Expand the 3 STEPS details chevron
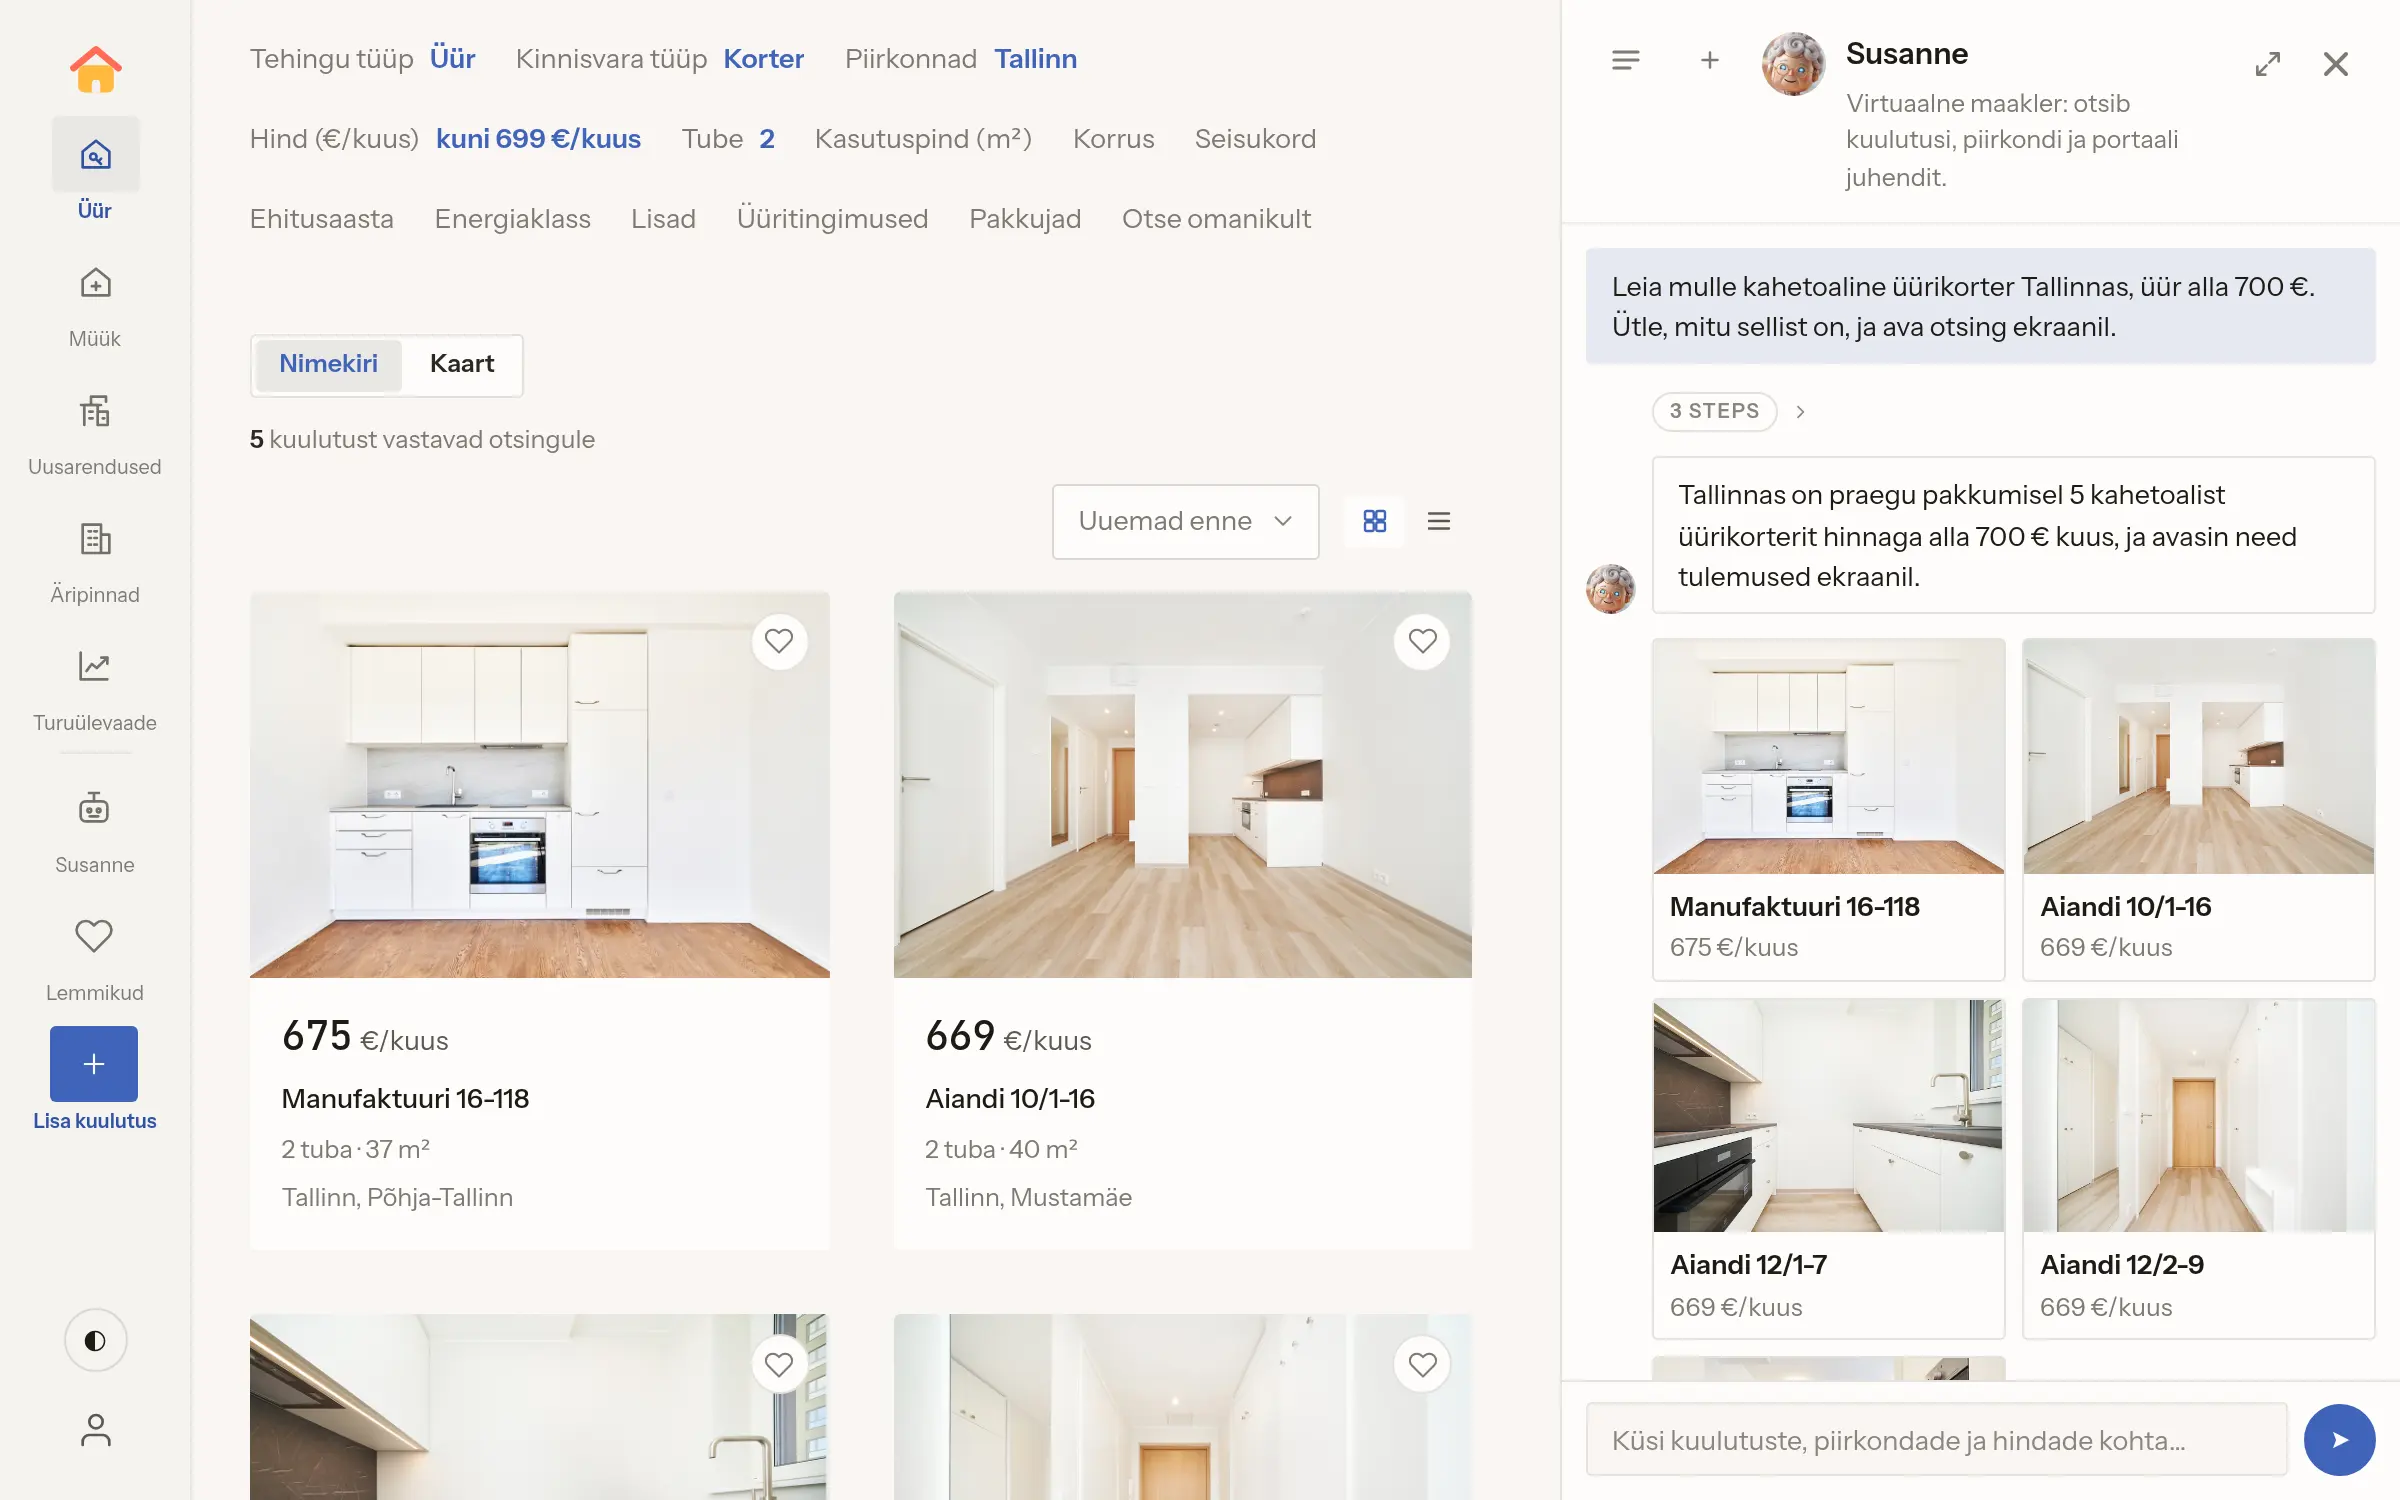The height and width of the screenshot is (1500, 2400). pyautogui.click(x=1800, y=412)
